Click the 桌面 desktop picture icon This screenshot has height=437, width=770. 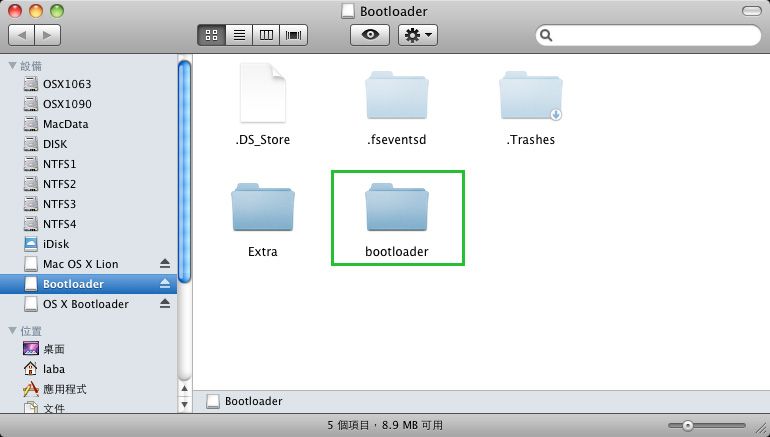pyautogui.click(x=31, y=349)
